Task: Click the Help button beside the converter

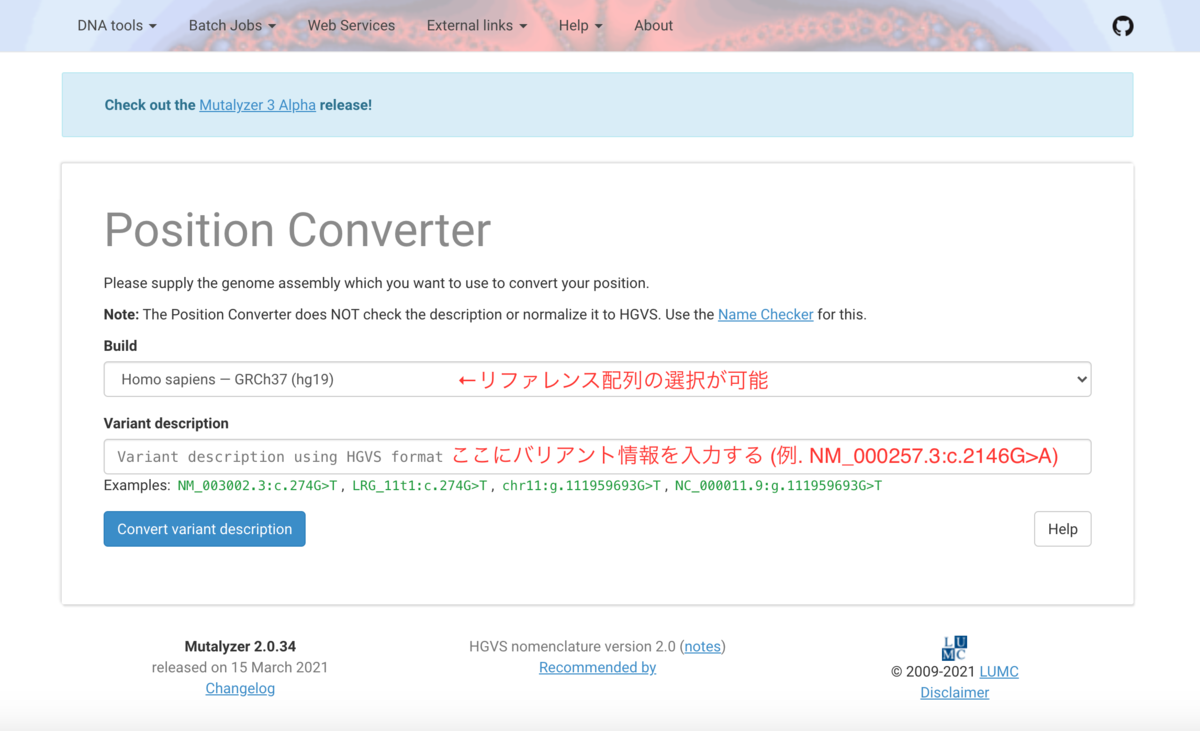Action: coord(1062,528)
